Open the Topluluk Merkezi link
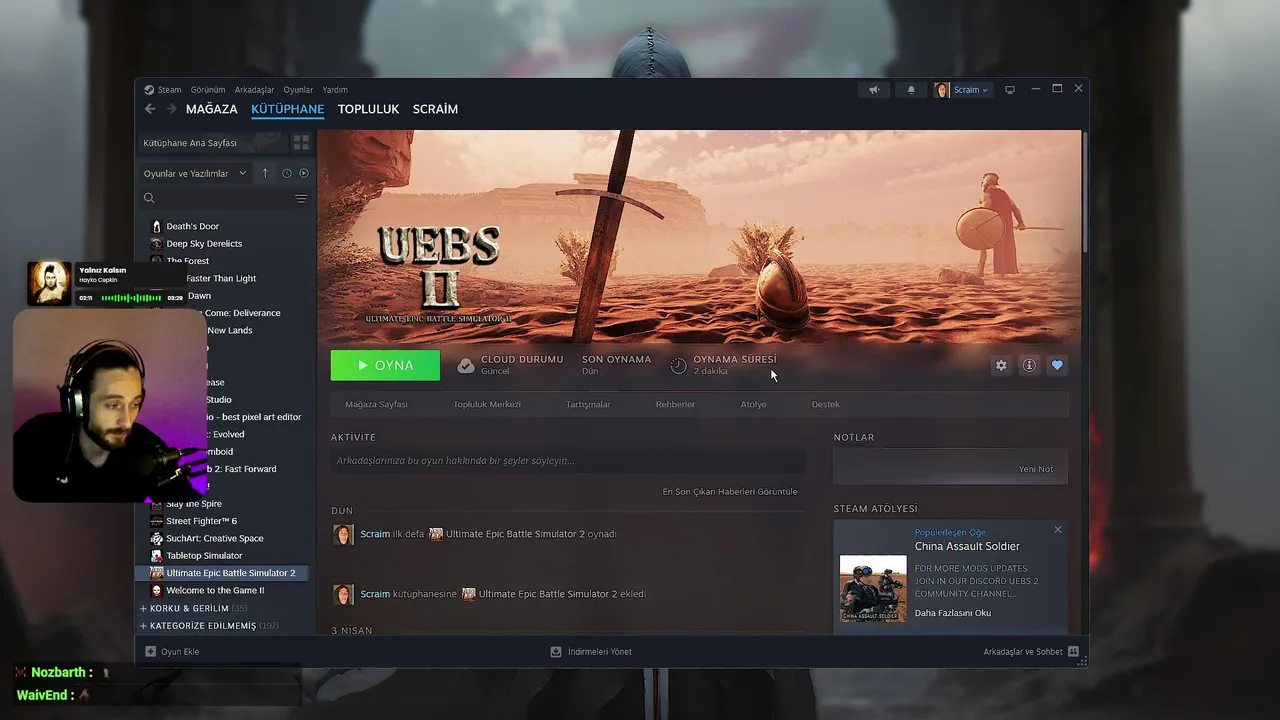 tap(486, 404)
